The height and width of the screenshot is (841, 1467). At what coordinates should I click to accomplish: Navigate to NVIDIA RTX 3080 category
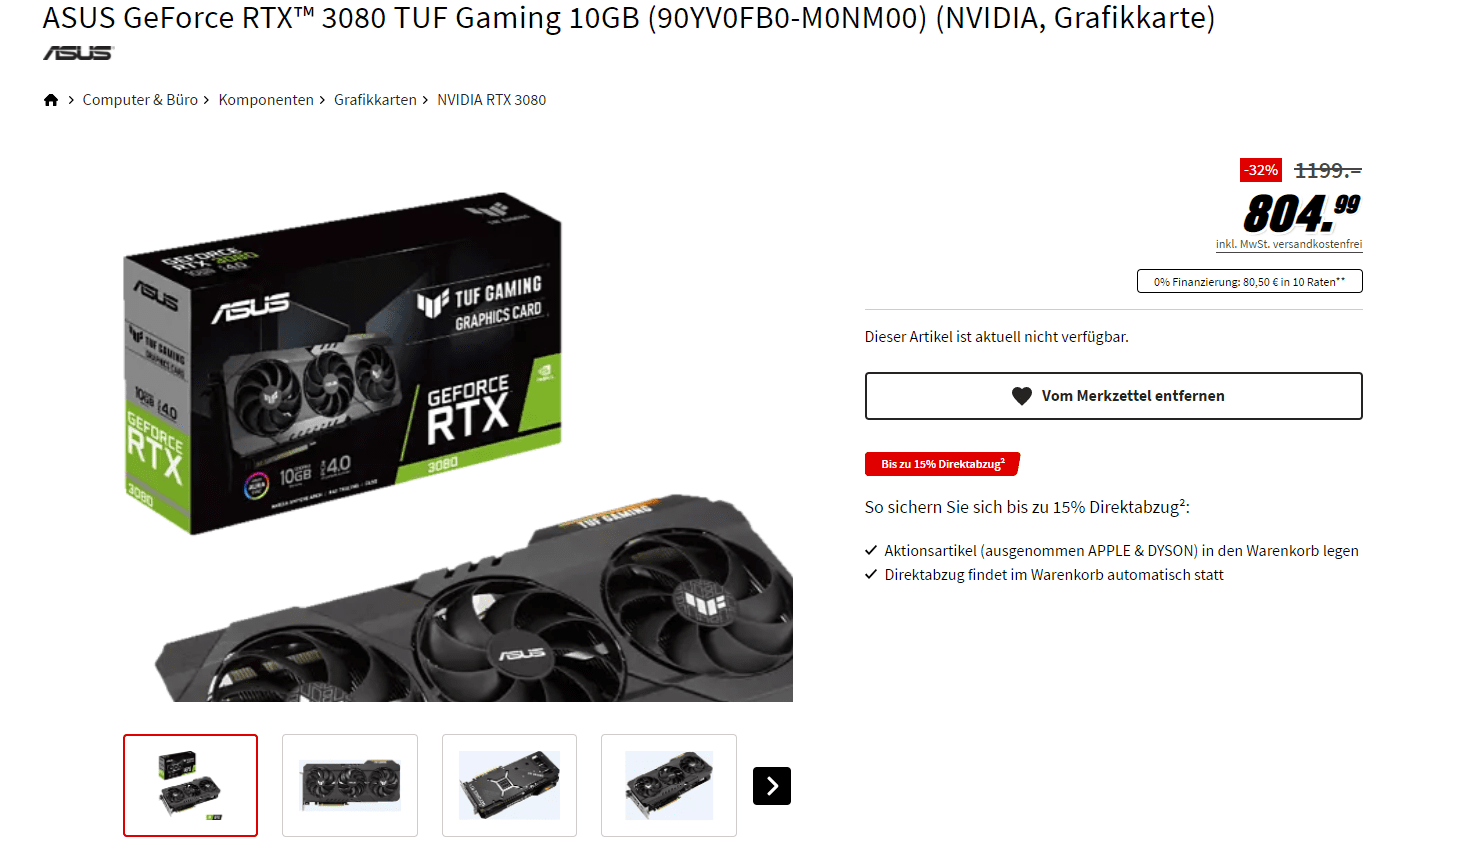tap(491, 100)
